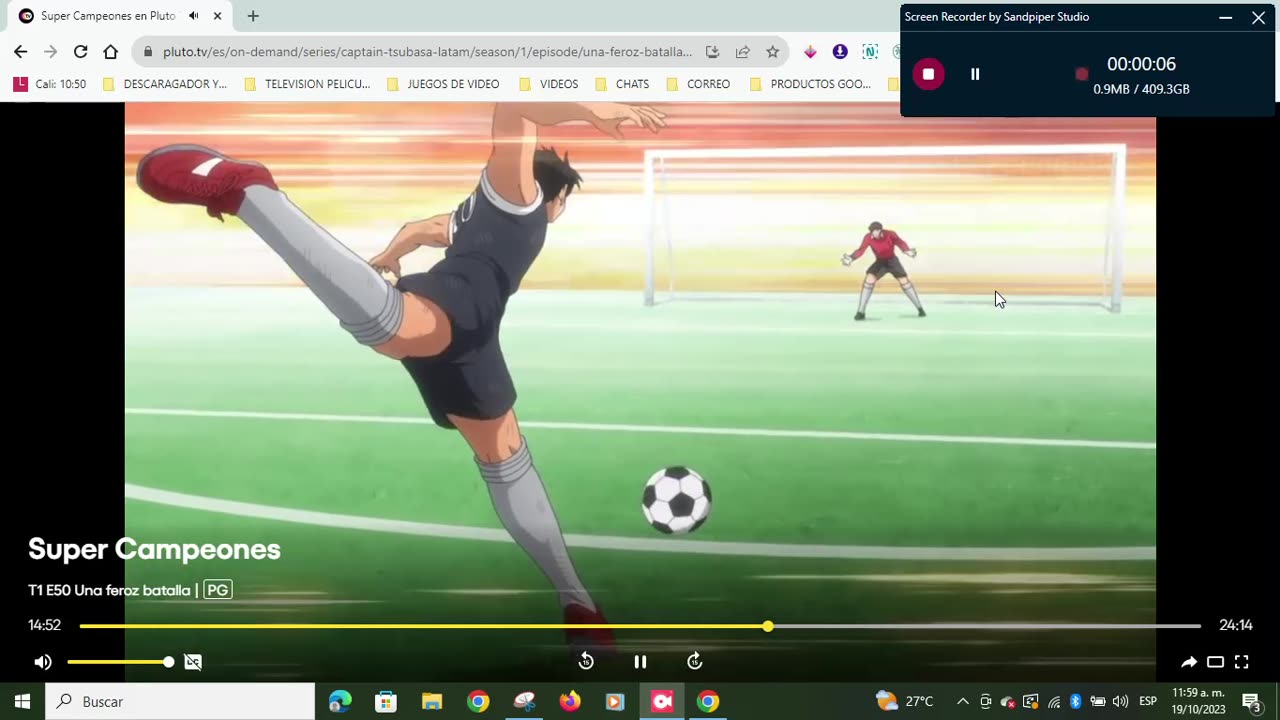This screenshot has height=720, width=1280.
Task: Open the pink download arrow extension
Action: click(810, 52)
